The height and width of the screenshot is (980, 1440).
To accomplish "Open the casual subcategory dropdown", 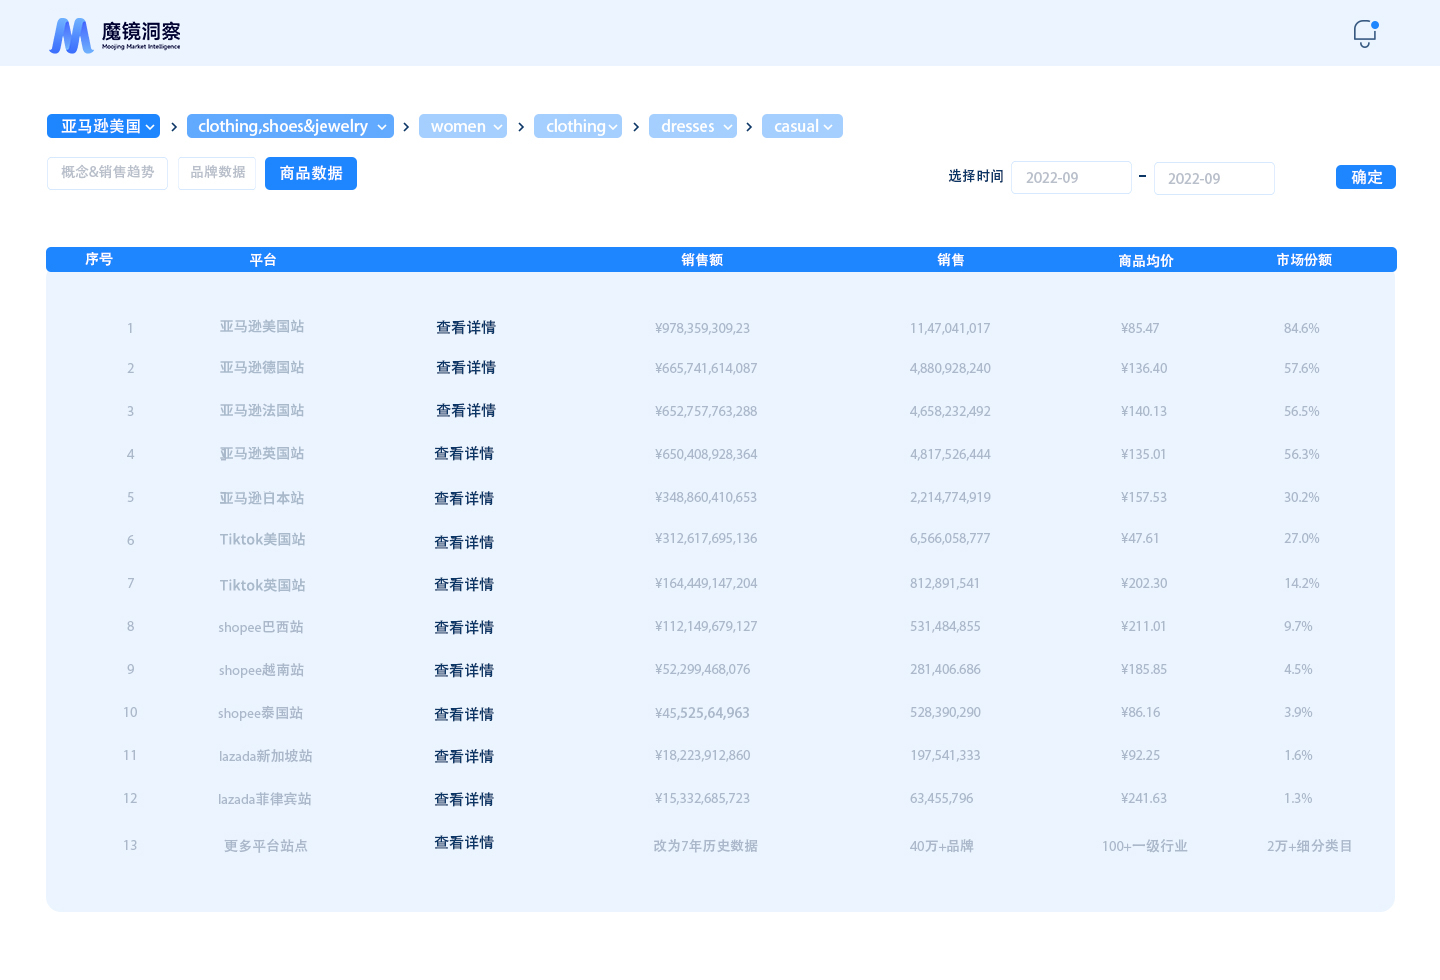I will click(802, 126).
